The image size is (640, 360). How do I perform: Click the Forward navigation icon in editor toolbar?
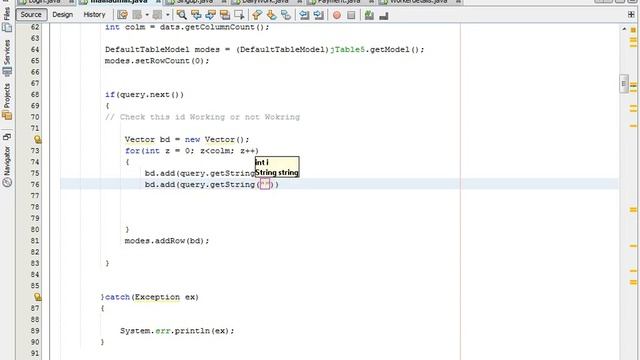[157, 15]
